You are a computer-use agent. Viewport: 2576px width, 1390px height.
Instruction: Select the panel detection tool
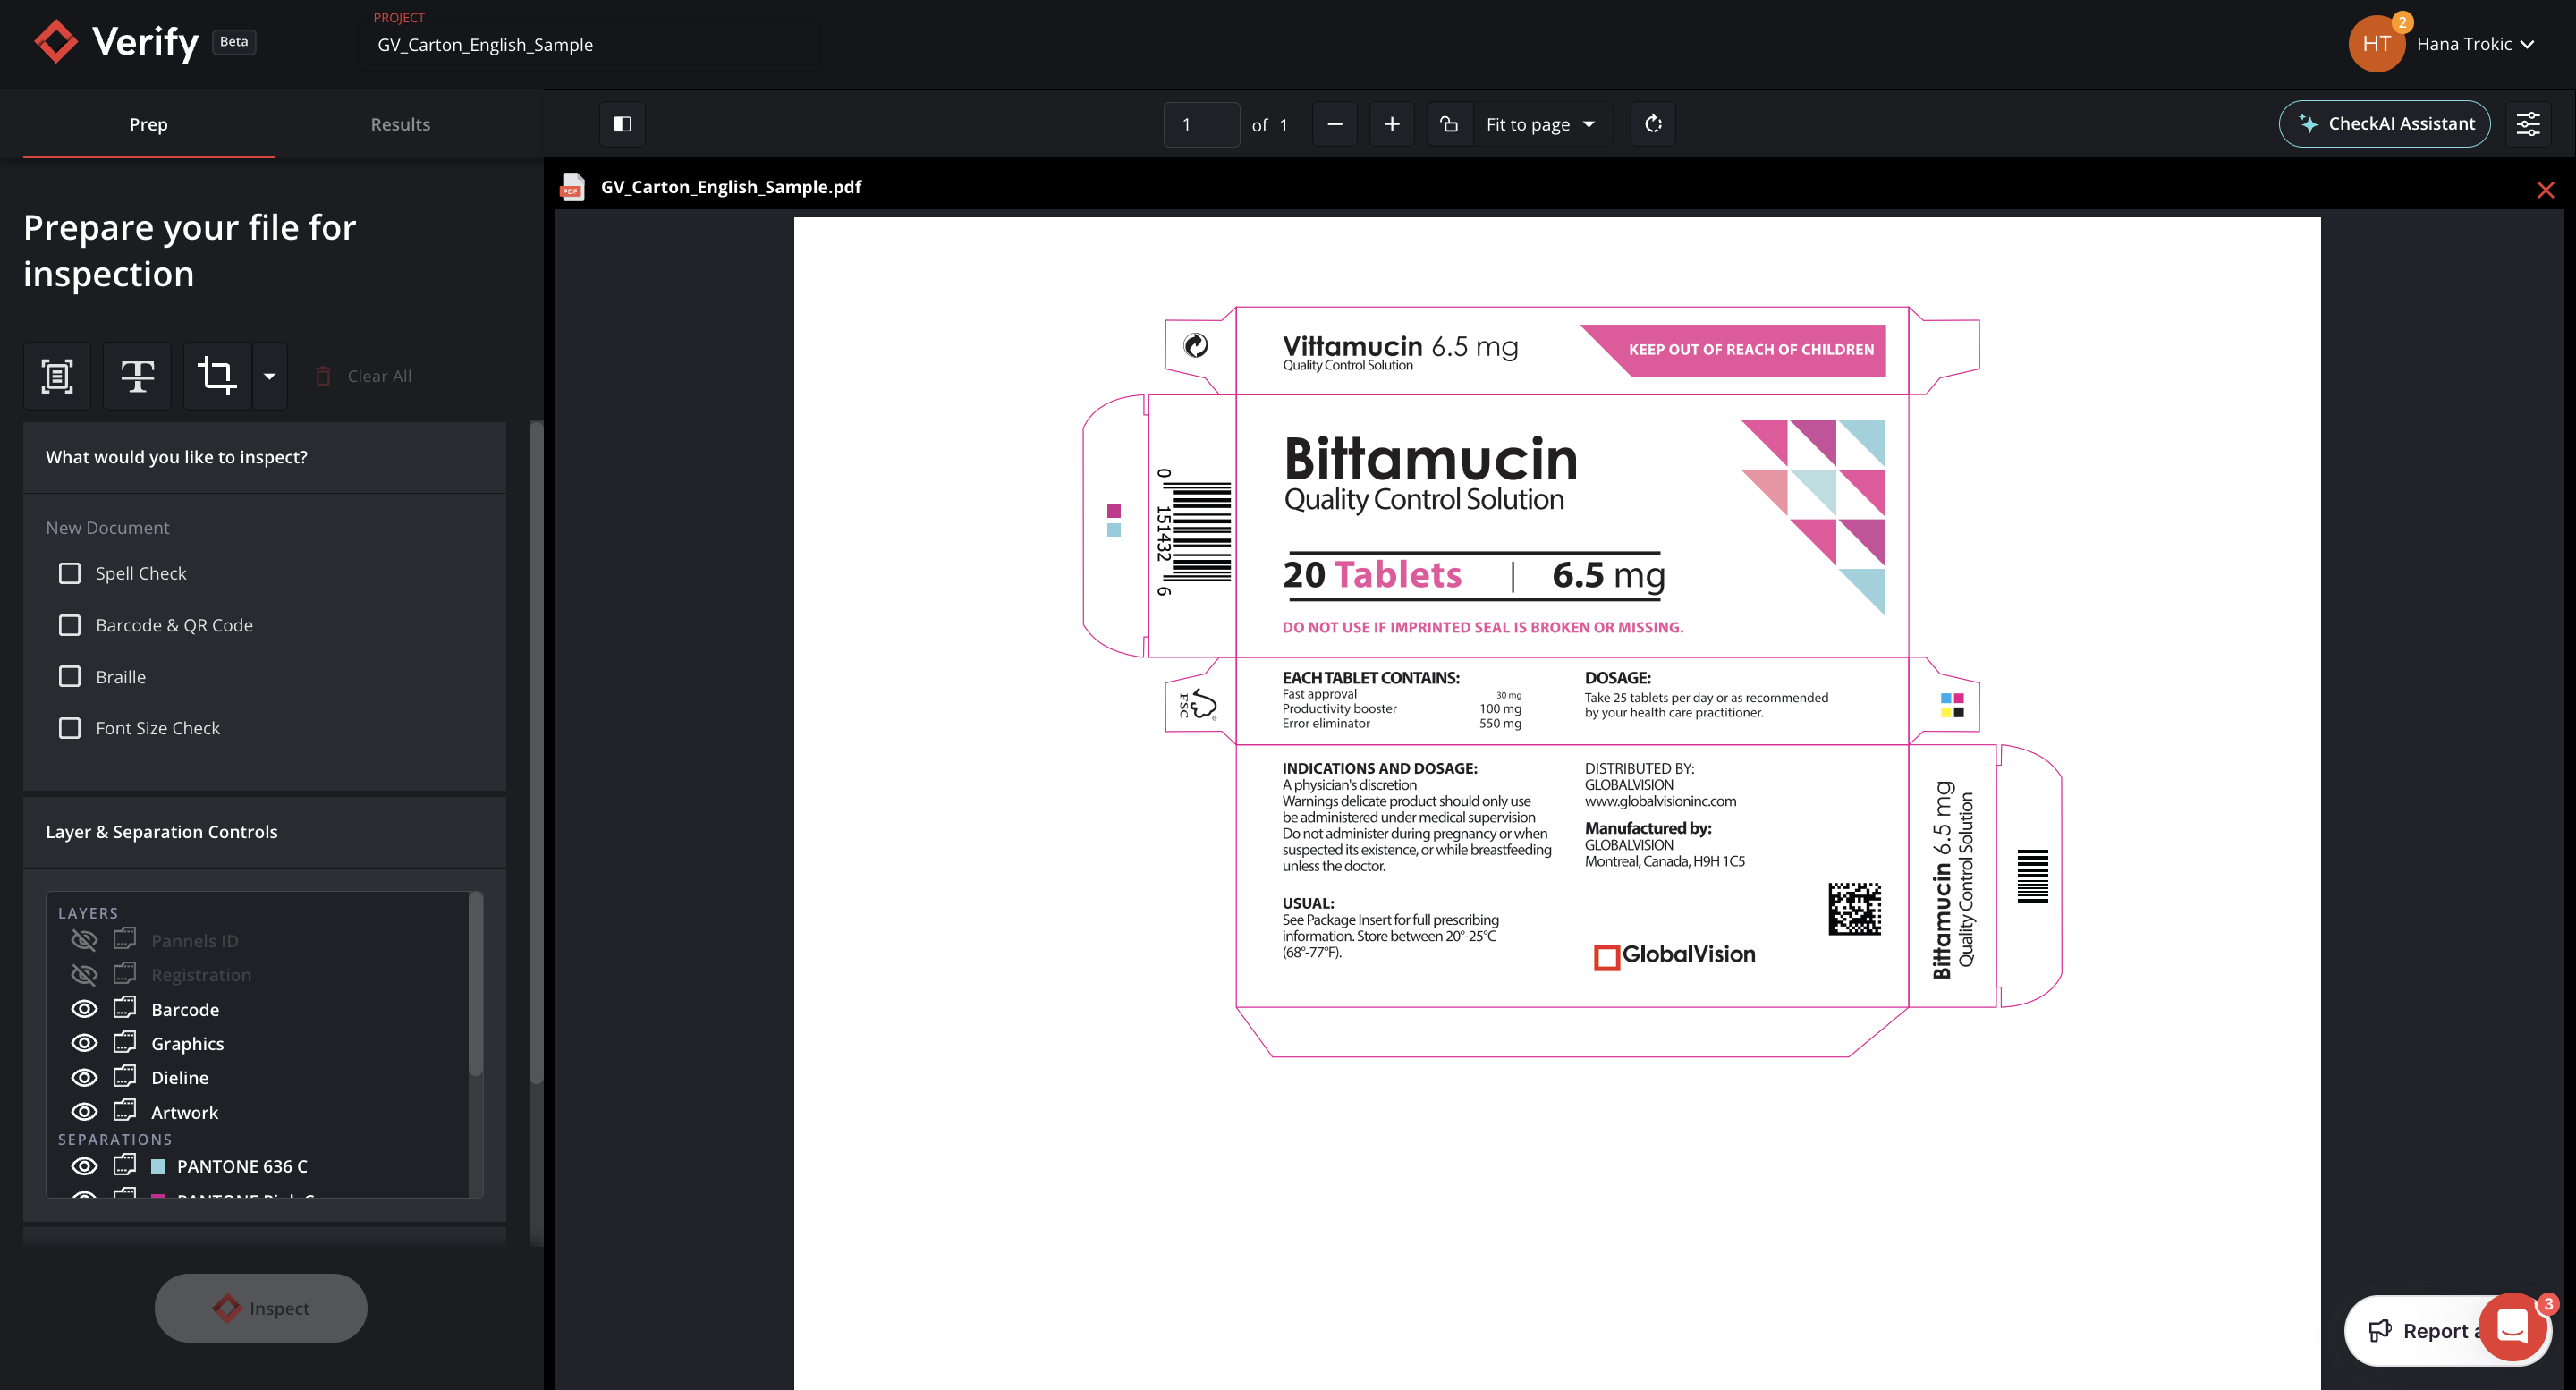(56, 376)
